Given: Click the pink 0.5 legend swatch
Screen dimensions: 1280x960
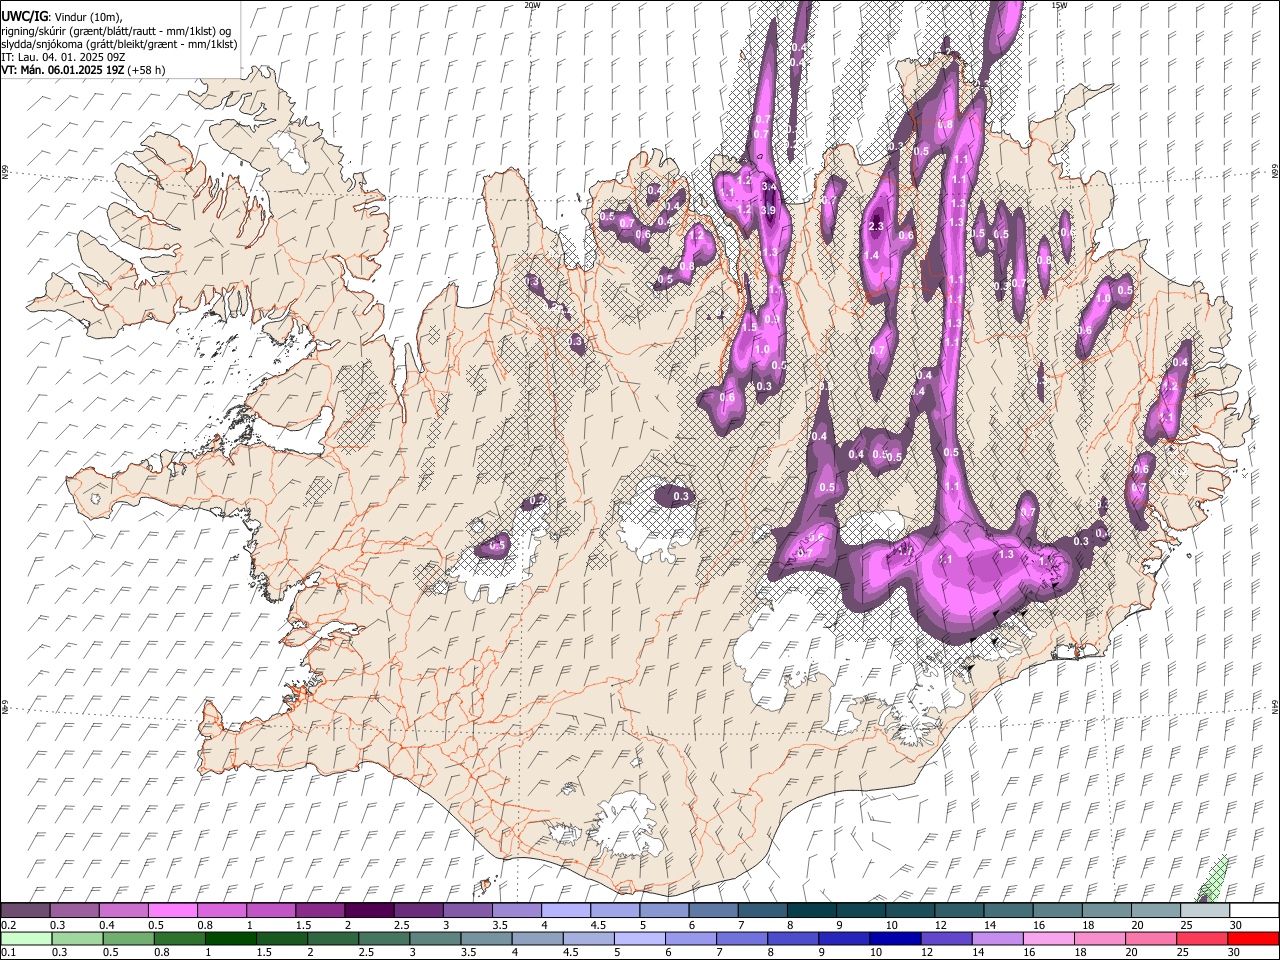Looking at the screenshot, I should (x=172, y=910).
